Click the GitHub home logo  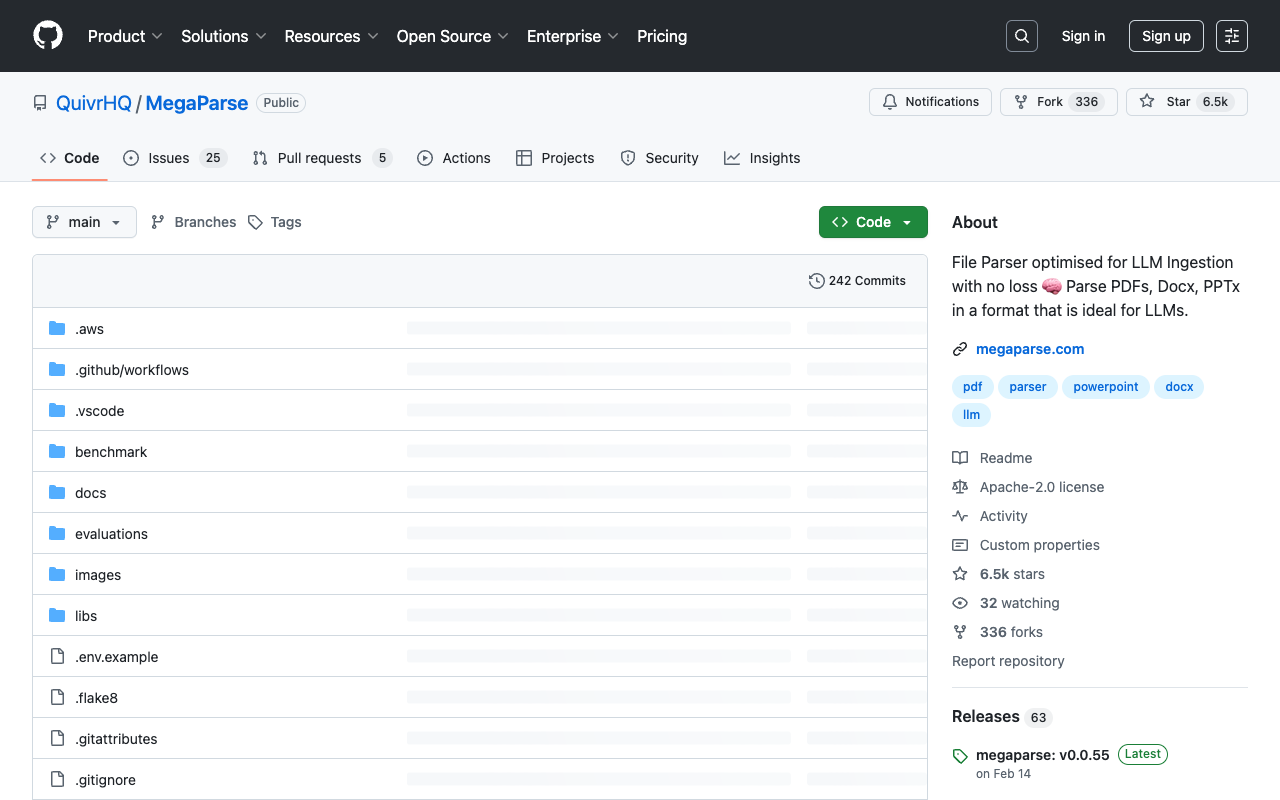pyautogui.click(x=47, y=36)
